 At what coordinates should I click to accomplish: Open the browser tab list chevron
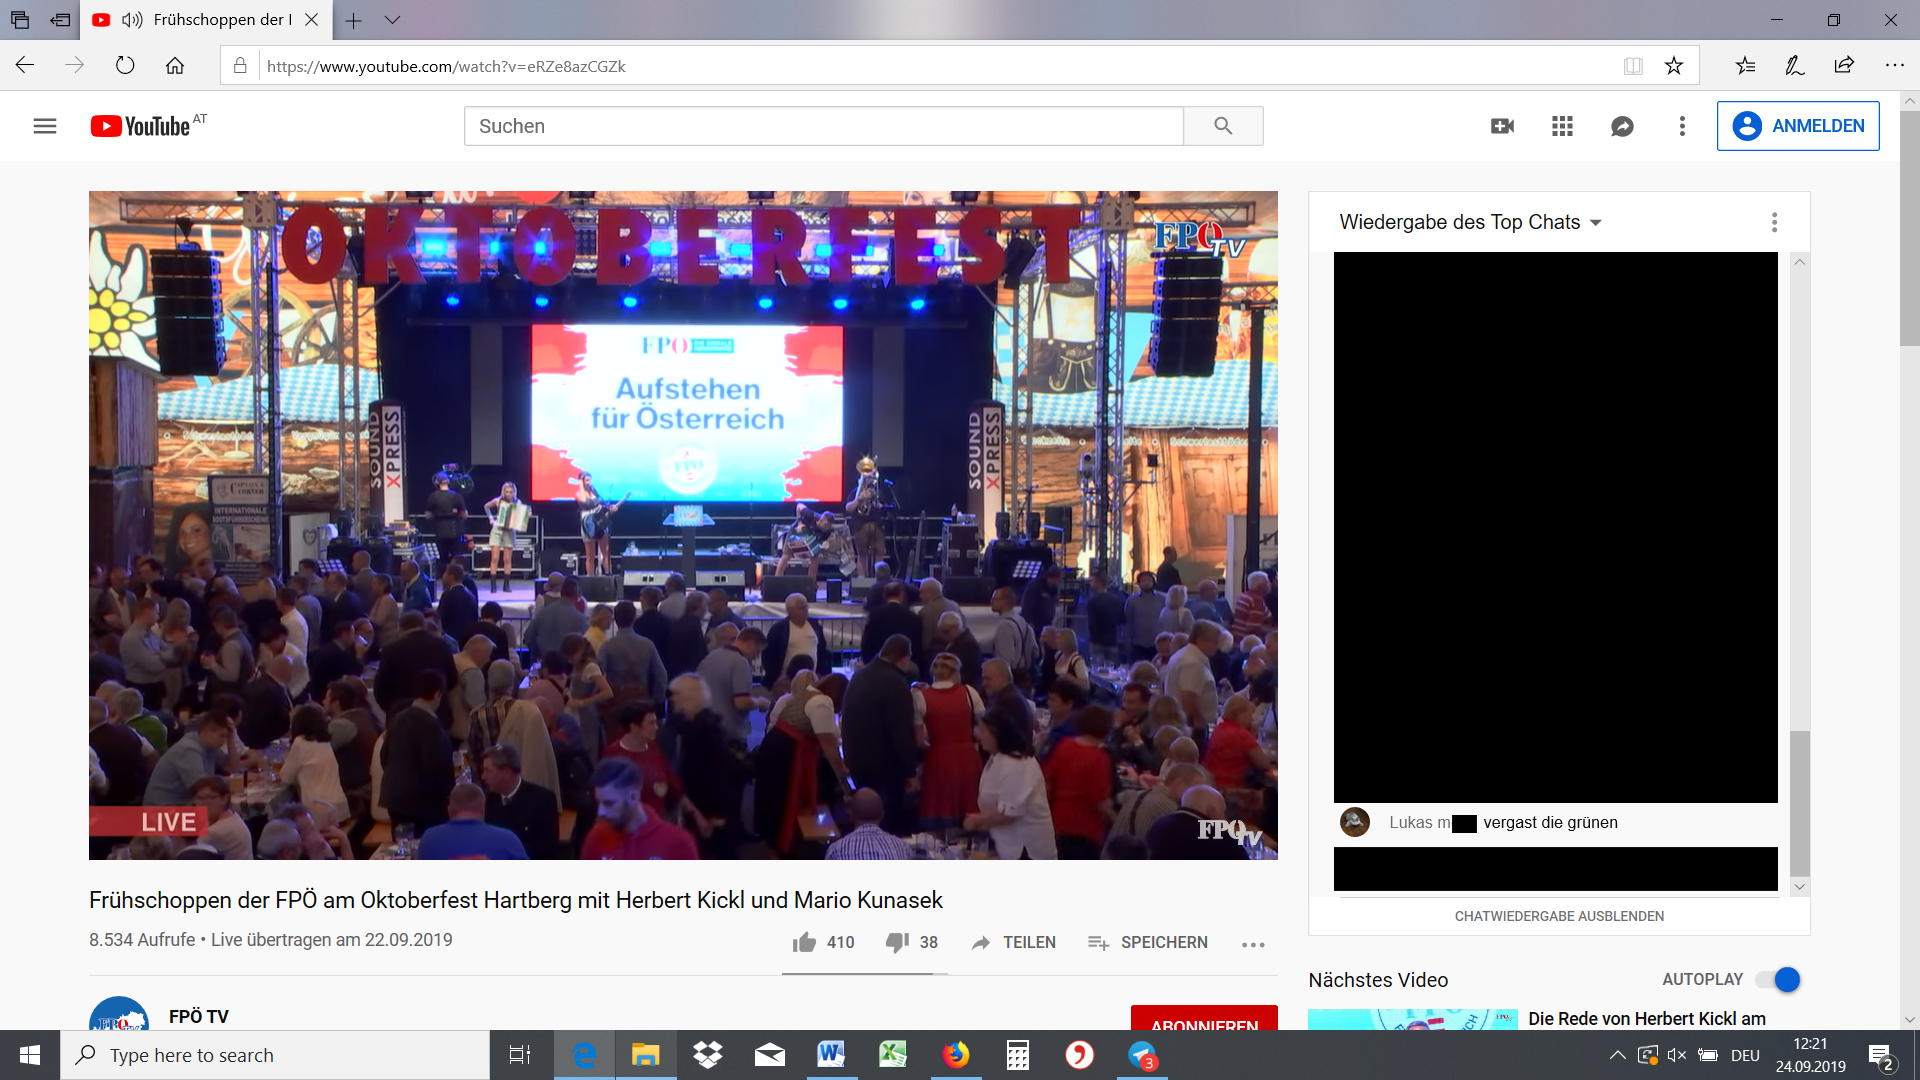coord(393,20)
